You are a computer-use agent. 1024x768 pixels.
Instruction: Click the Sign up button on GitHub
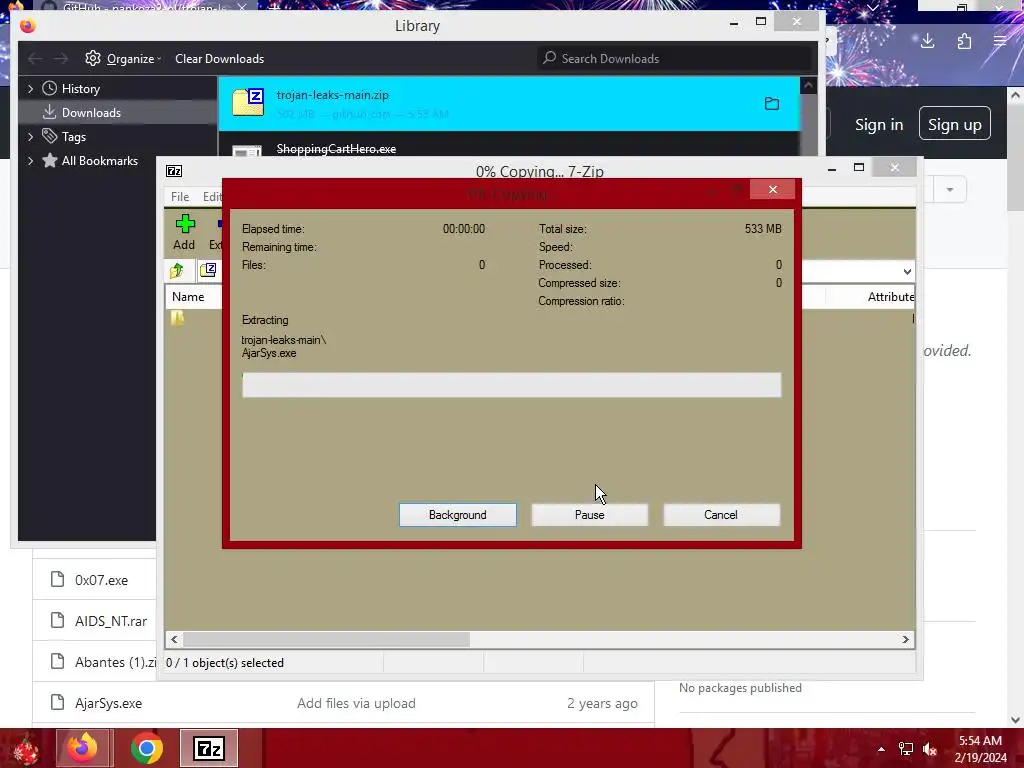point(954,124)
